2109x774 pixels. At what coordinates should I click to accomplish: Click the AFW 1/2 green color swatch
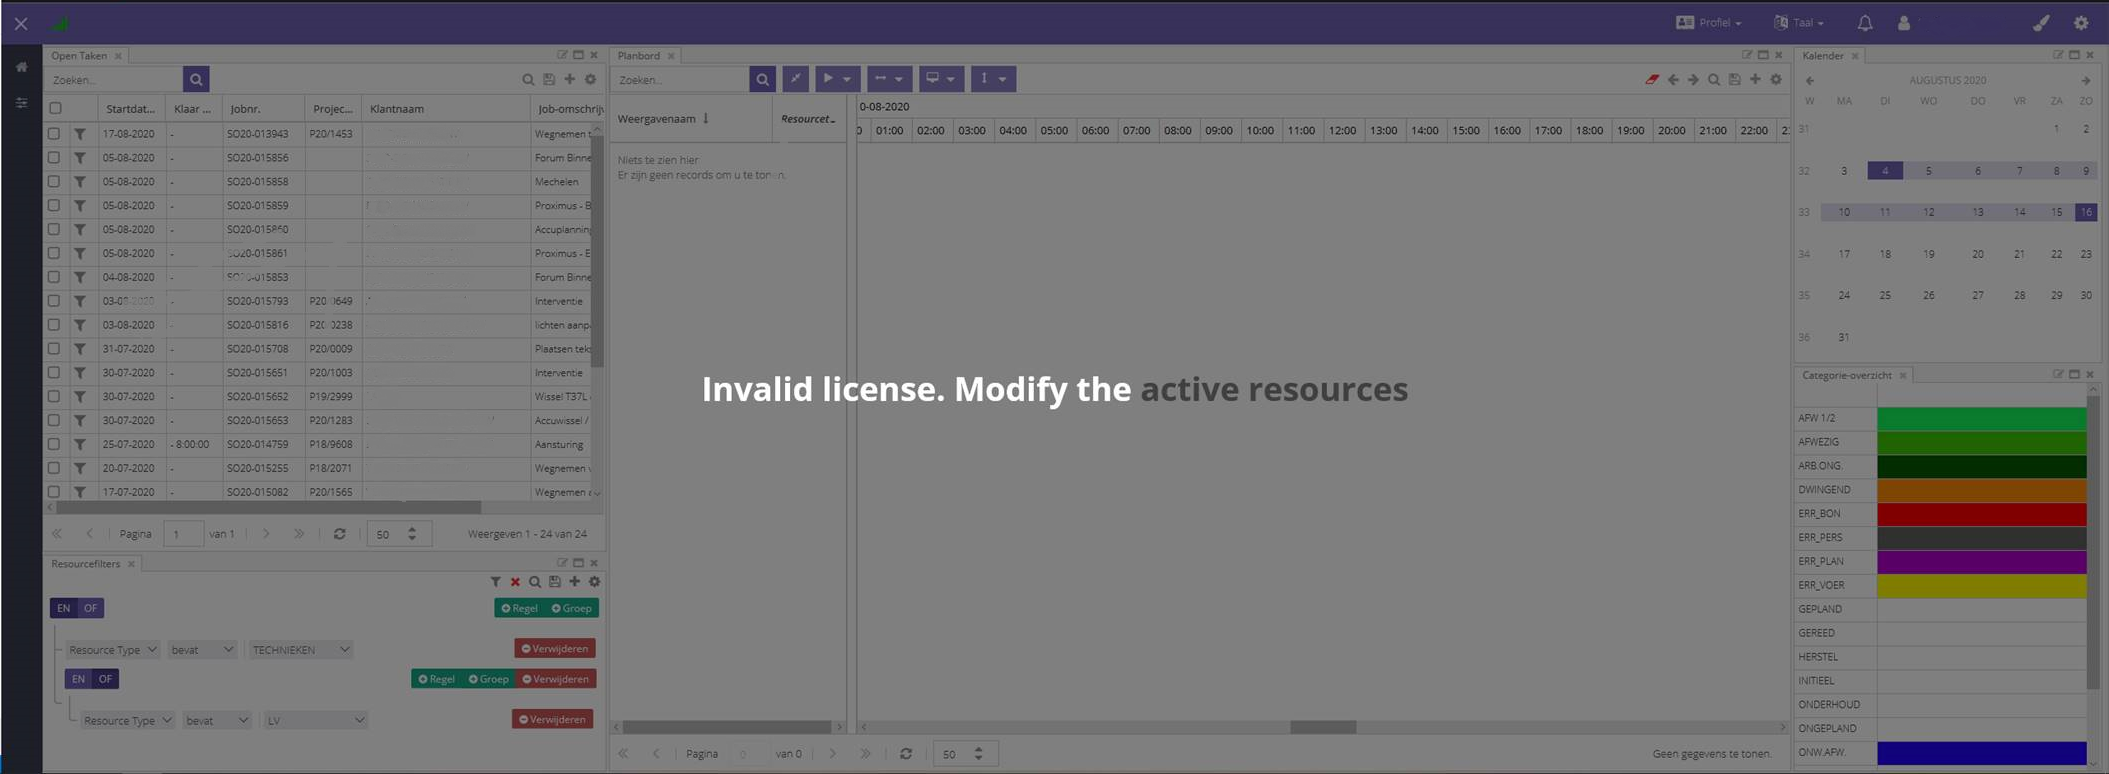click(x=1982, y=418)
